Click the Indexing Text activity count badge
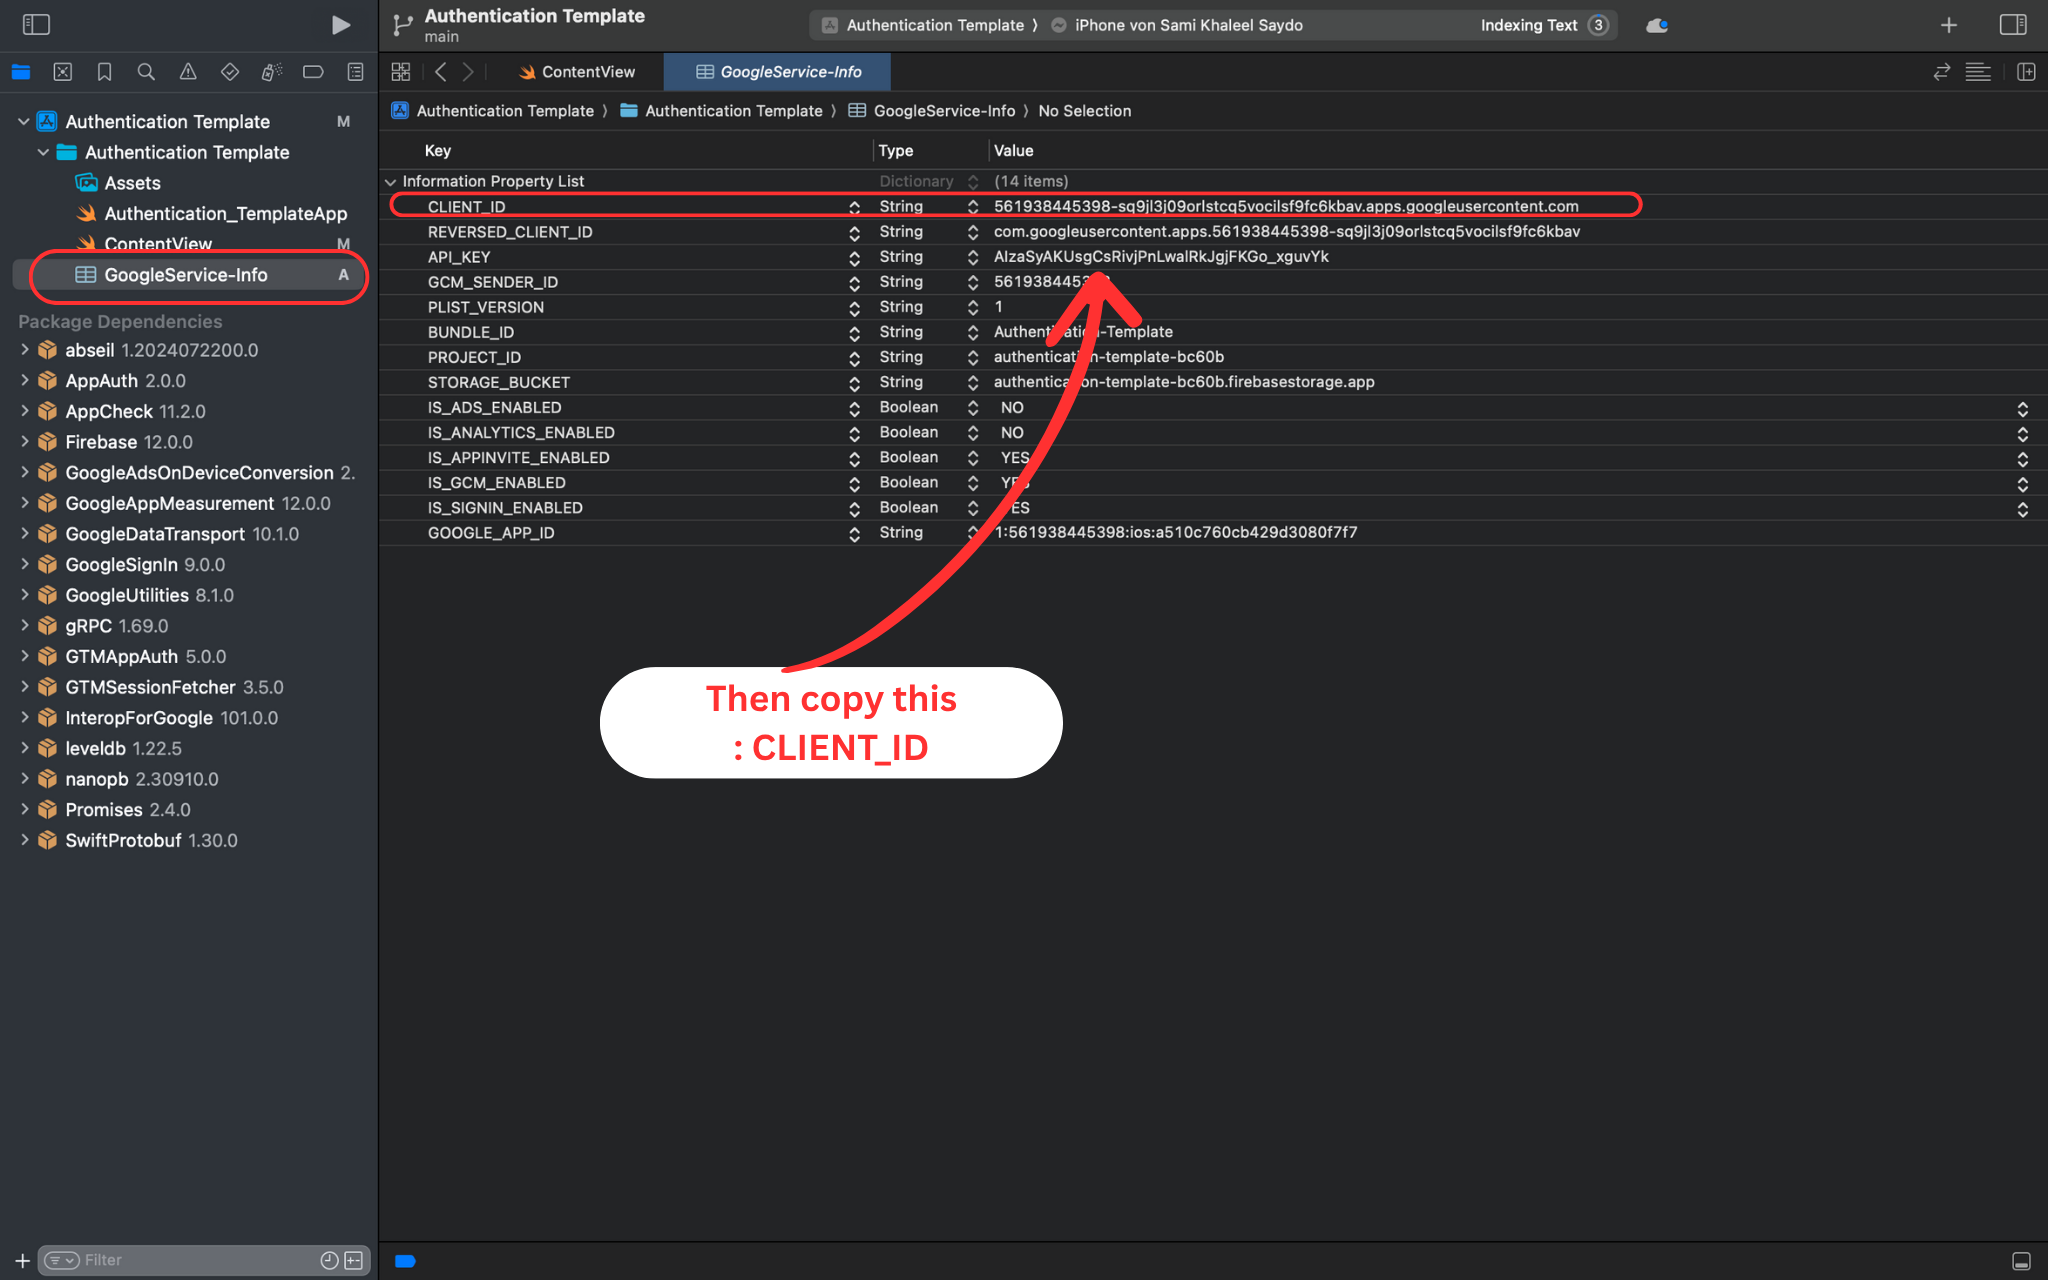Viewport: 2048px width, 1280px height. pos(1598,25)
